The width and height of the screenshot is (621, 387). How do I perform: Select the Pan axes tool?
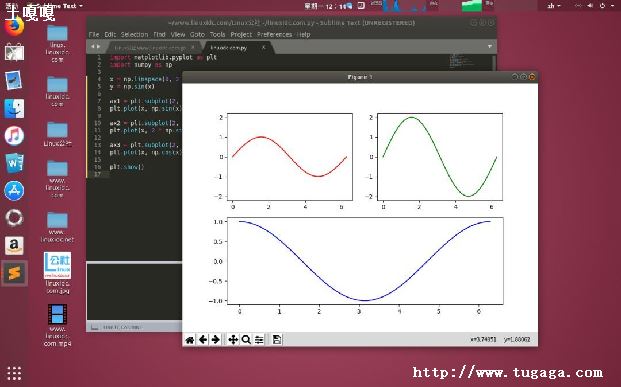[x=233, y=339]
